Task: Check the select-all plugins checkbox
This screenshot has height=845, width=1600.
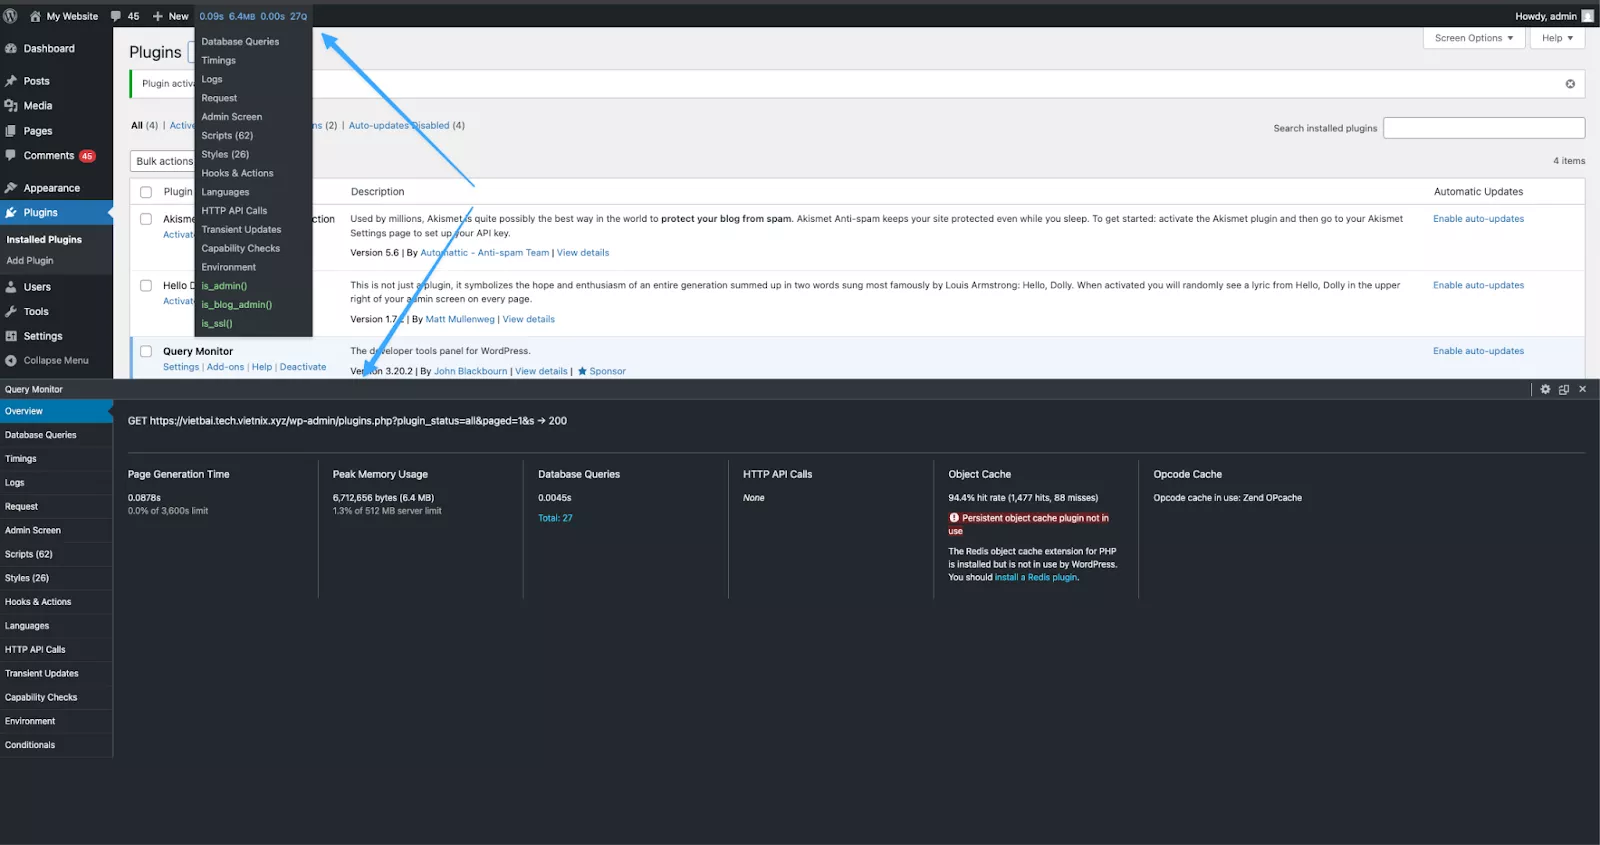Action: tap(146, 192)
